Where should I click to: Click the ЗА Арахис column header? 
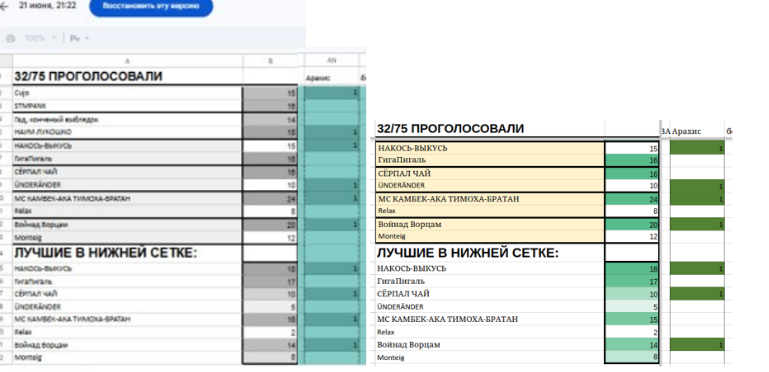click(x=681, y=131)
